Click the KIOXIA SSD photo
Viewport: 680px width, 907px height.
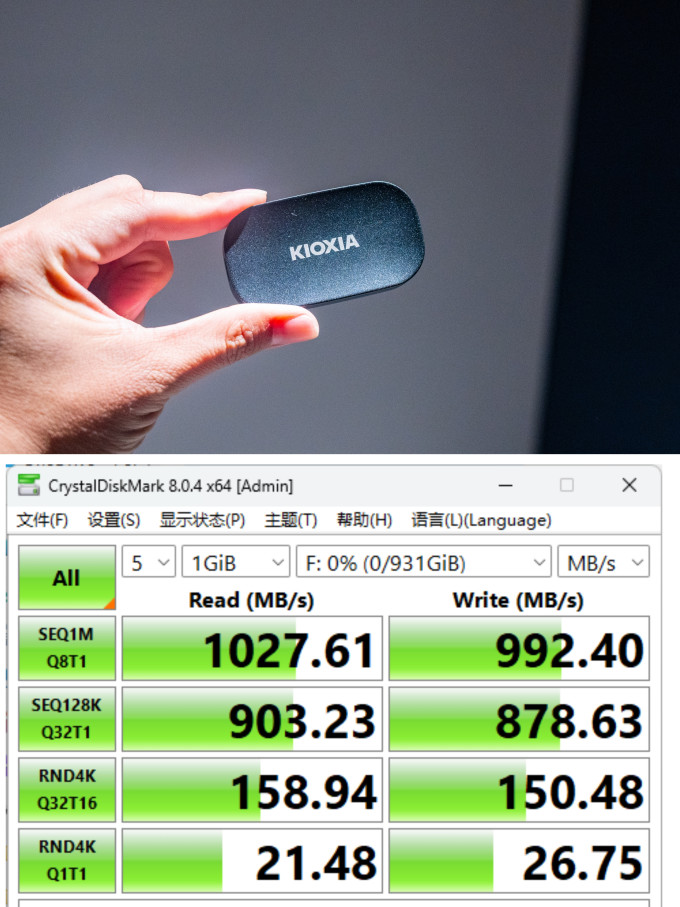point(340,226)
